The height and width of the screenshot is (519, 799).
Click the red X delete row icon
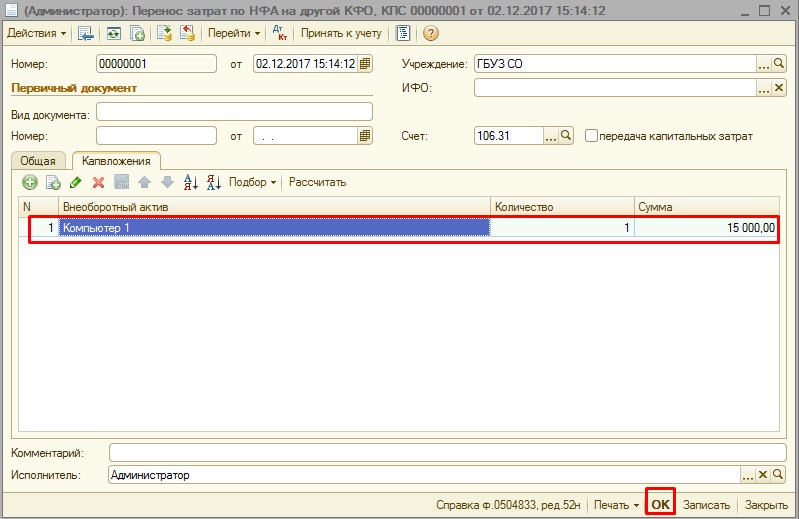[x=98, y=182]
